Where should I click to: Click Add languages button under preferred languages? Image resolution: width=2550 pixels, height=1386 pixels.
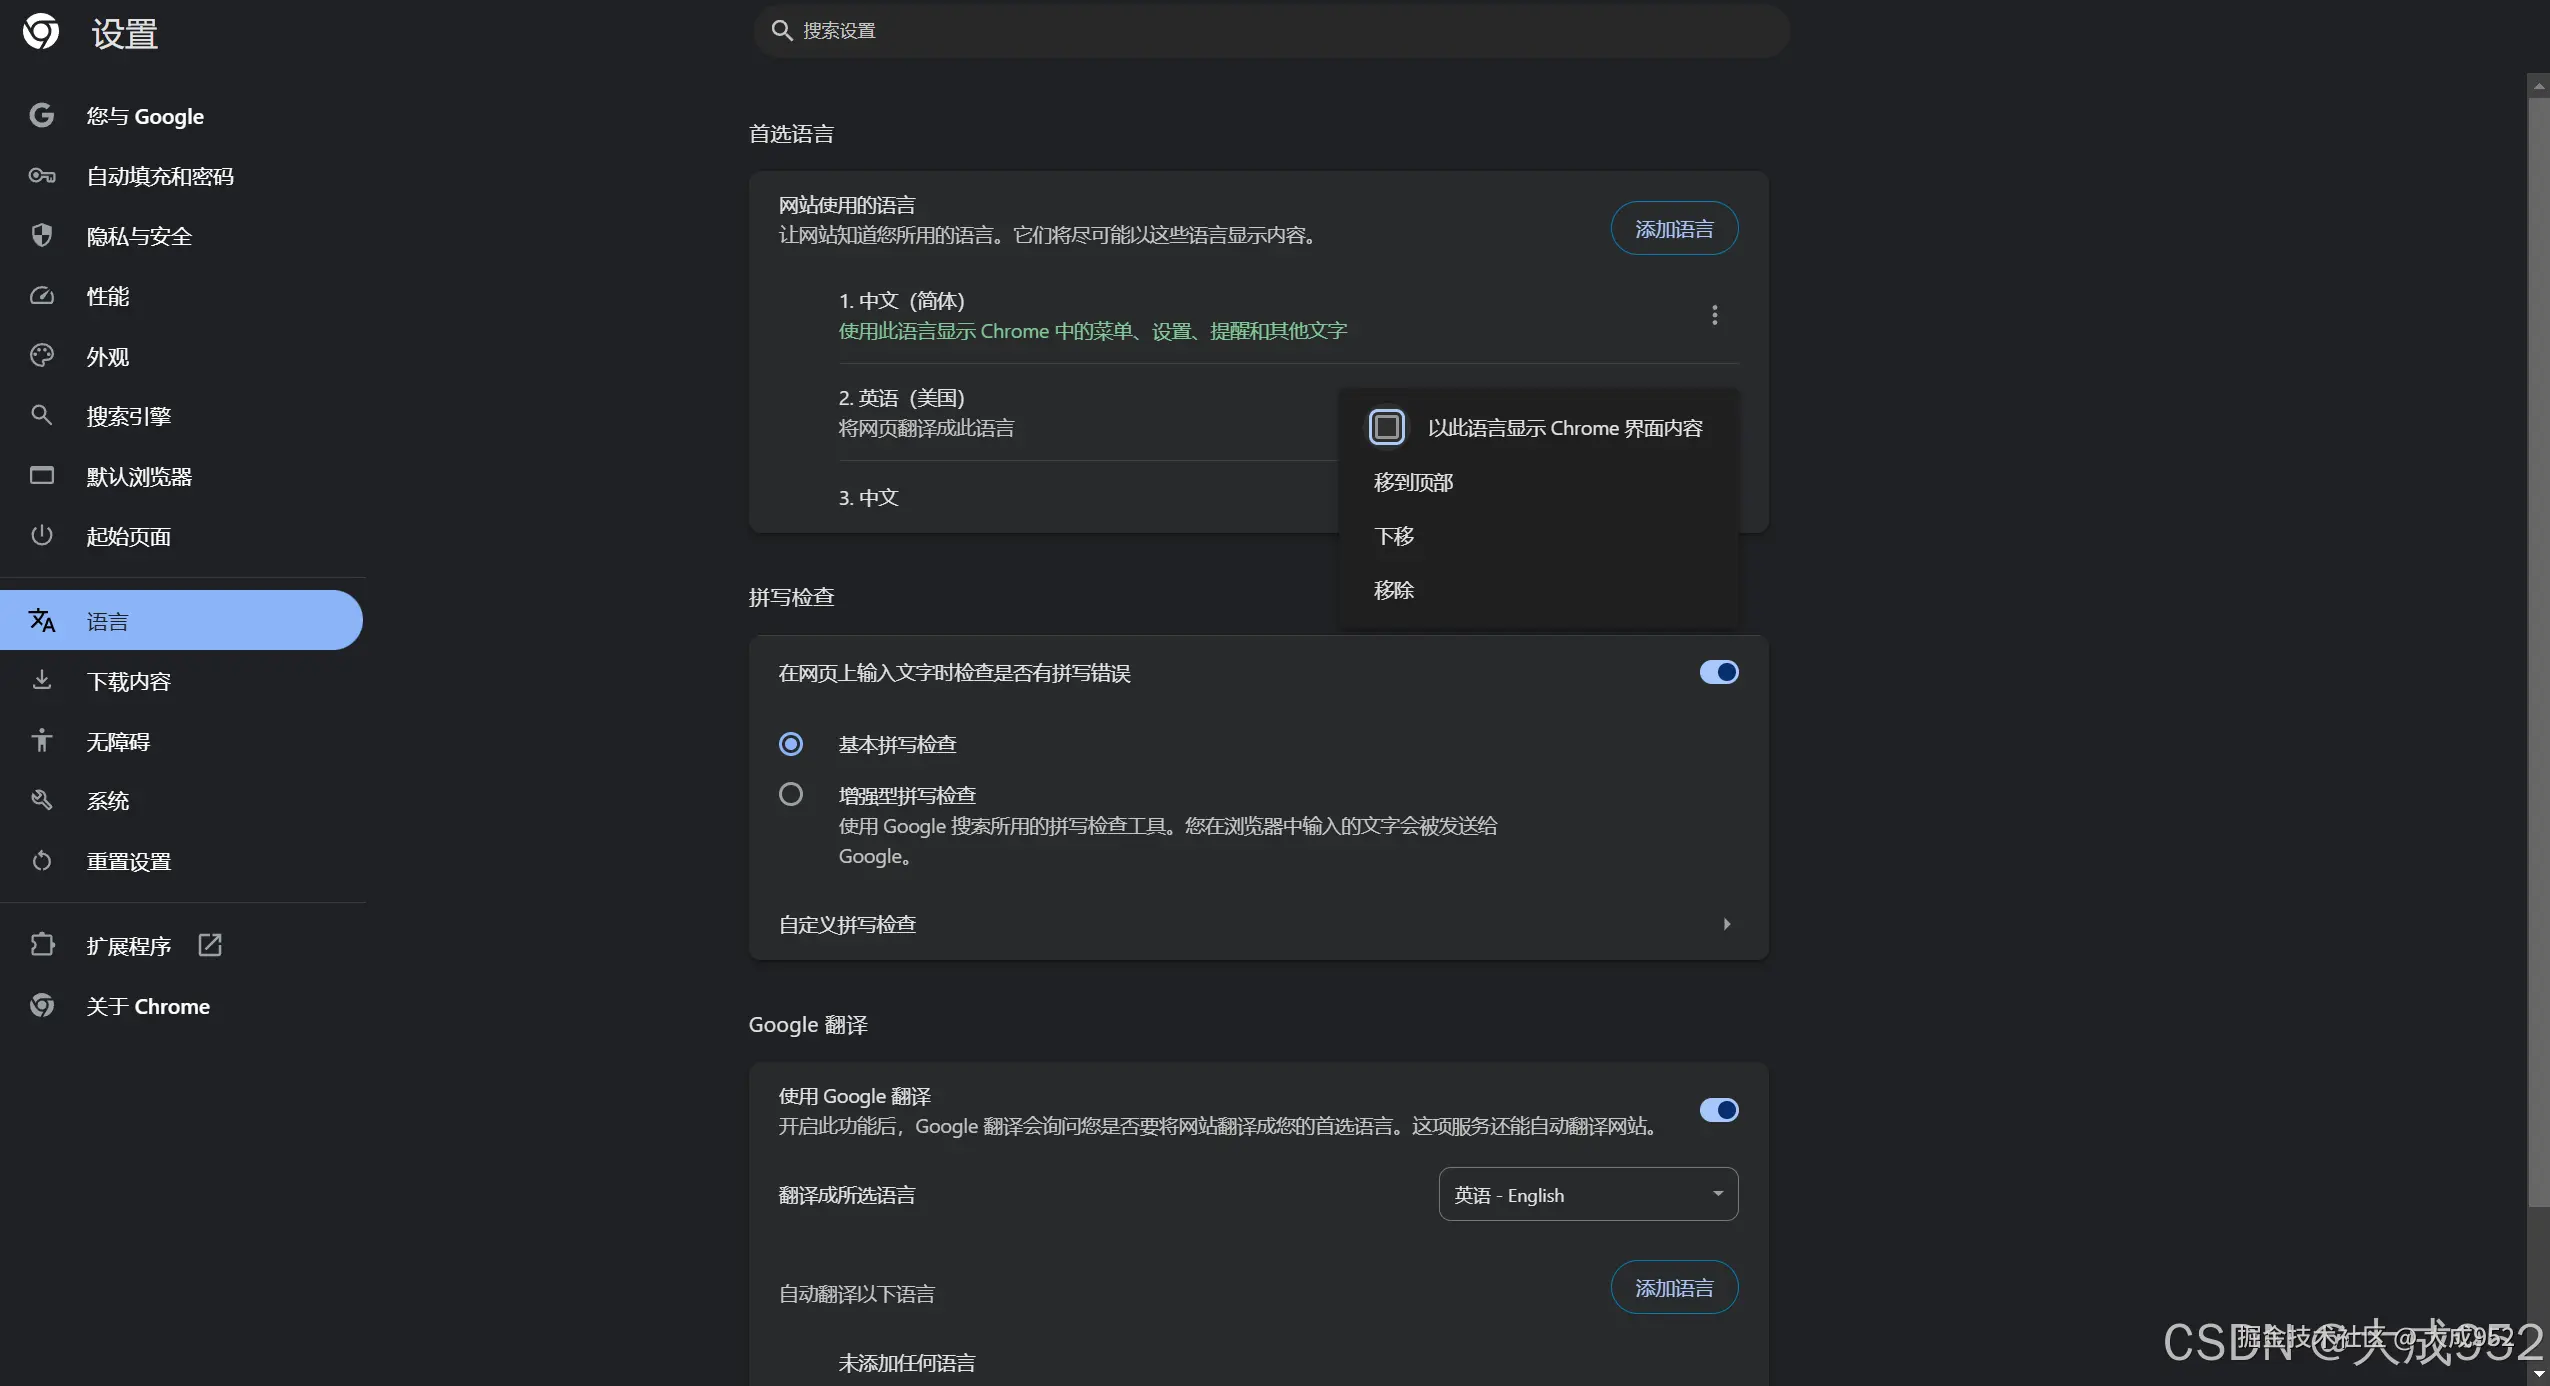point(1673,229)
